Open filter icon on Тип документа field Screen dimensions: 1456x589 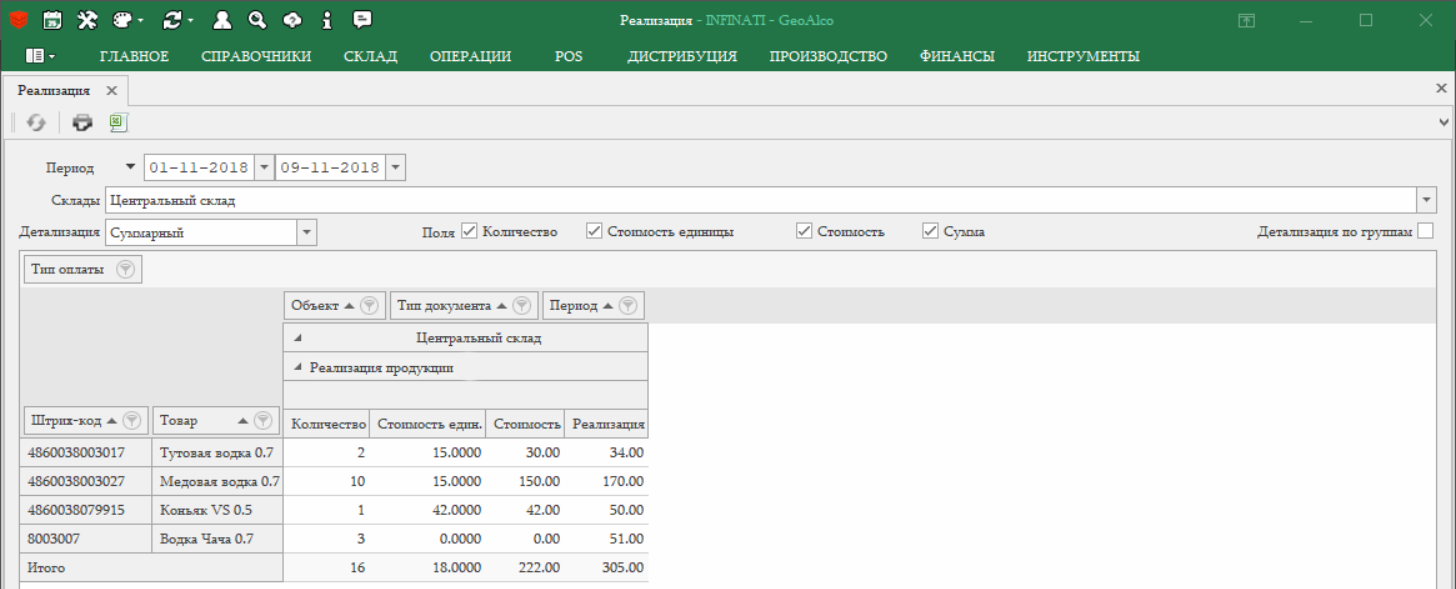pos(521,305)
